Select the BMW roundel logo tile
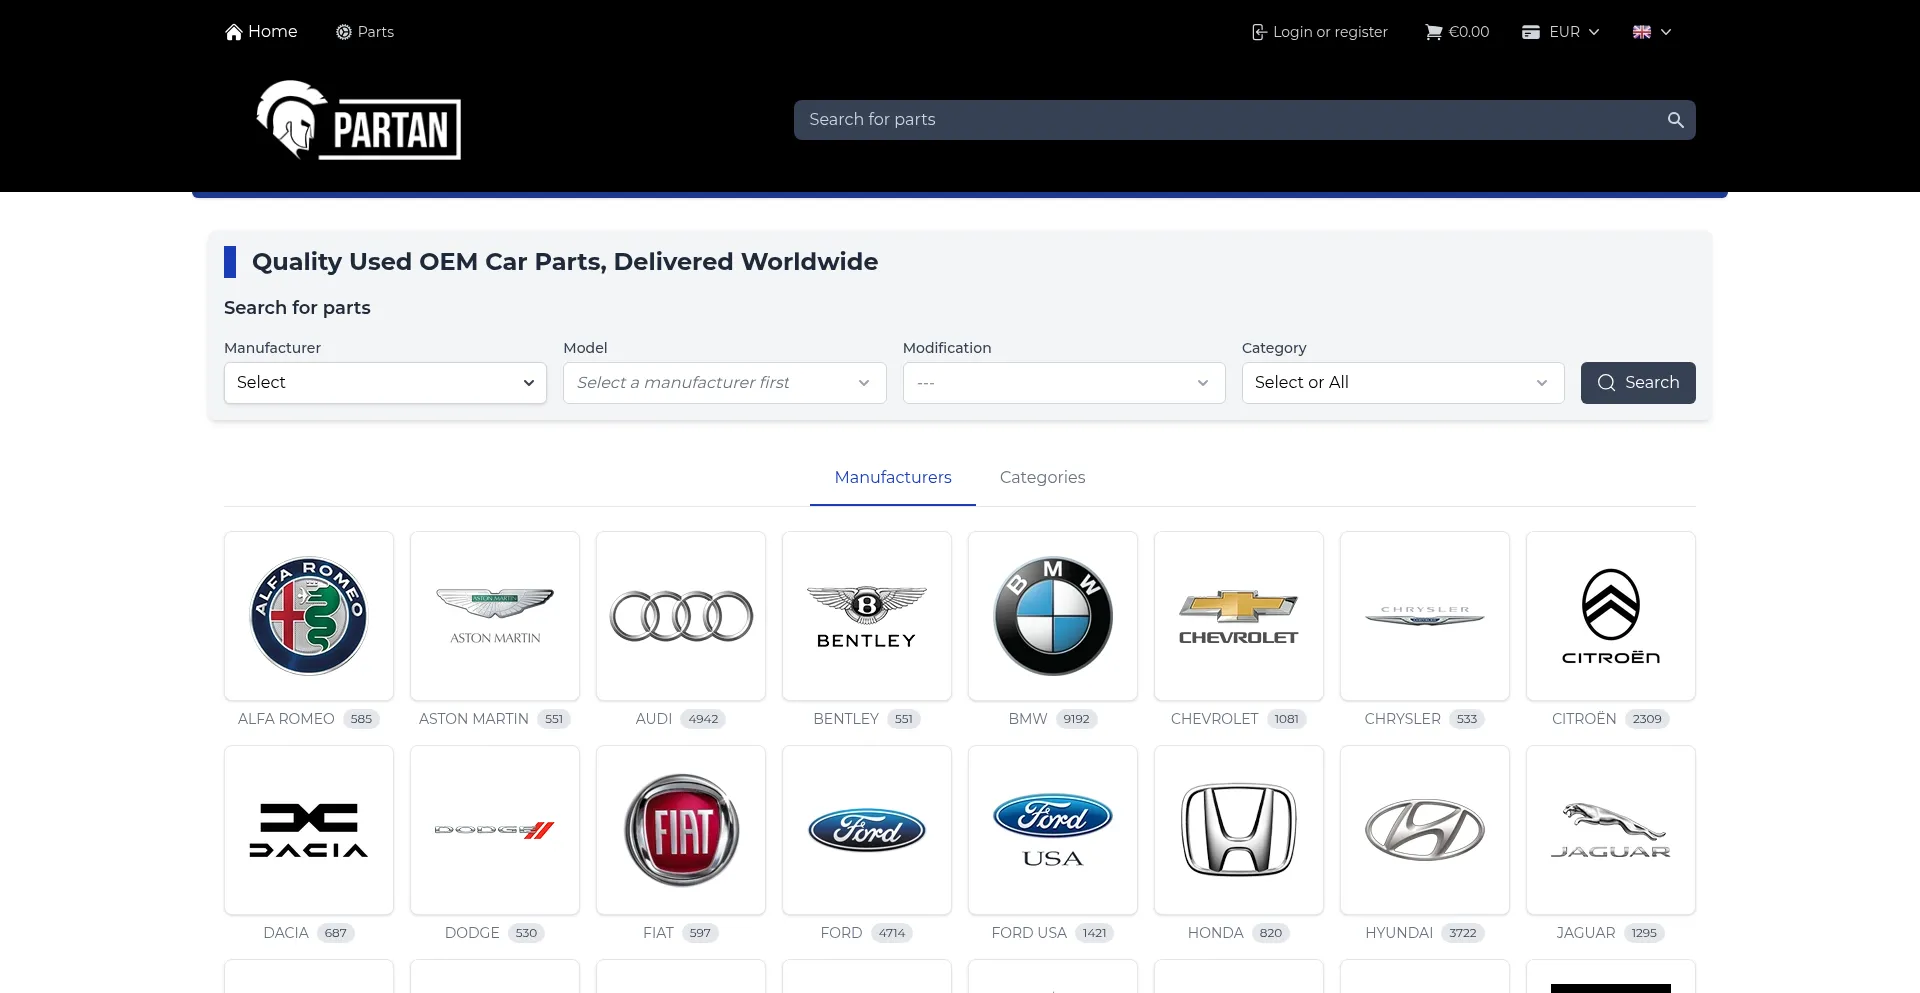The image size is (1920, 993). click(1053, 616)
